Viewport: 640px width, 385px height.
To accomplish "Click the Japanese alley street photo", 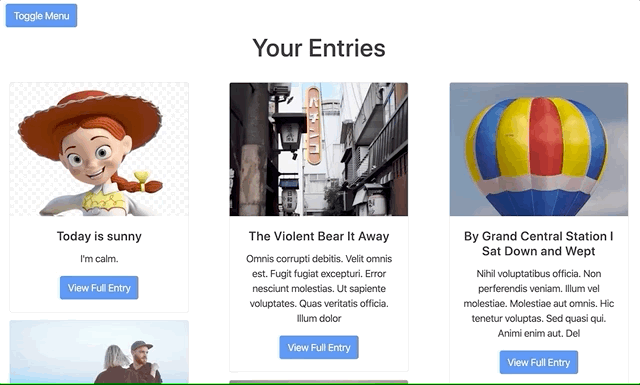I will (x=319, y=149).
